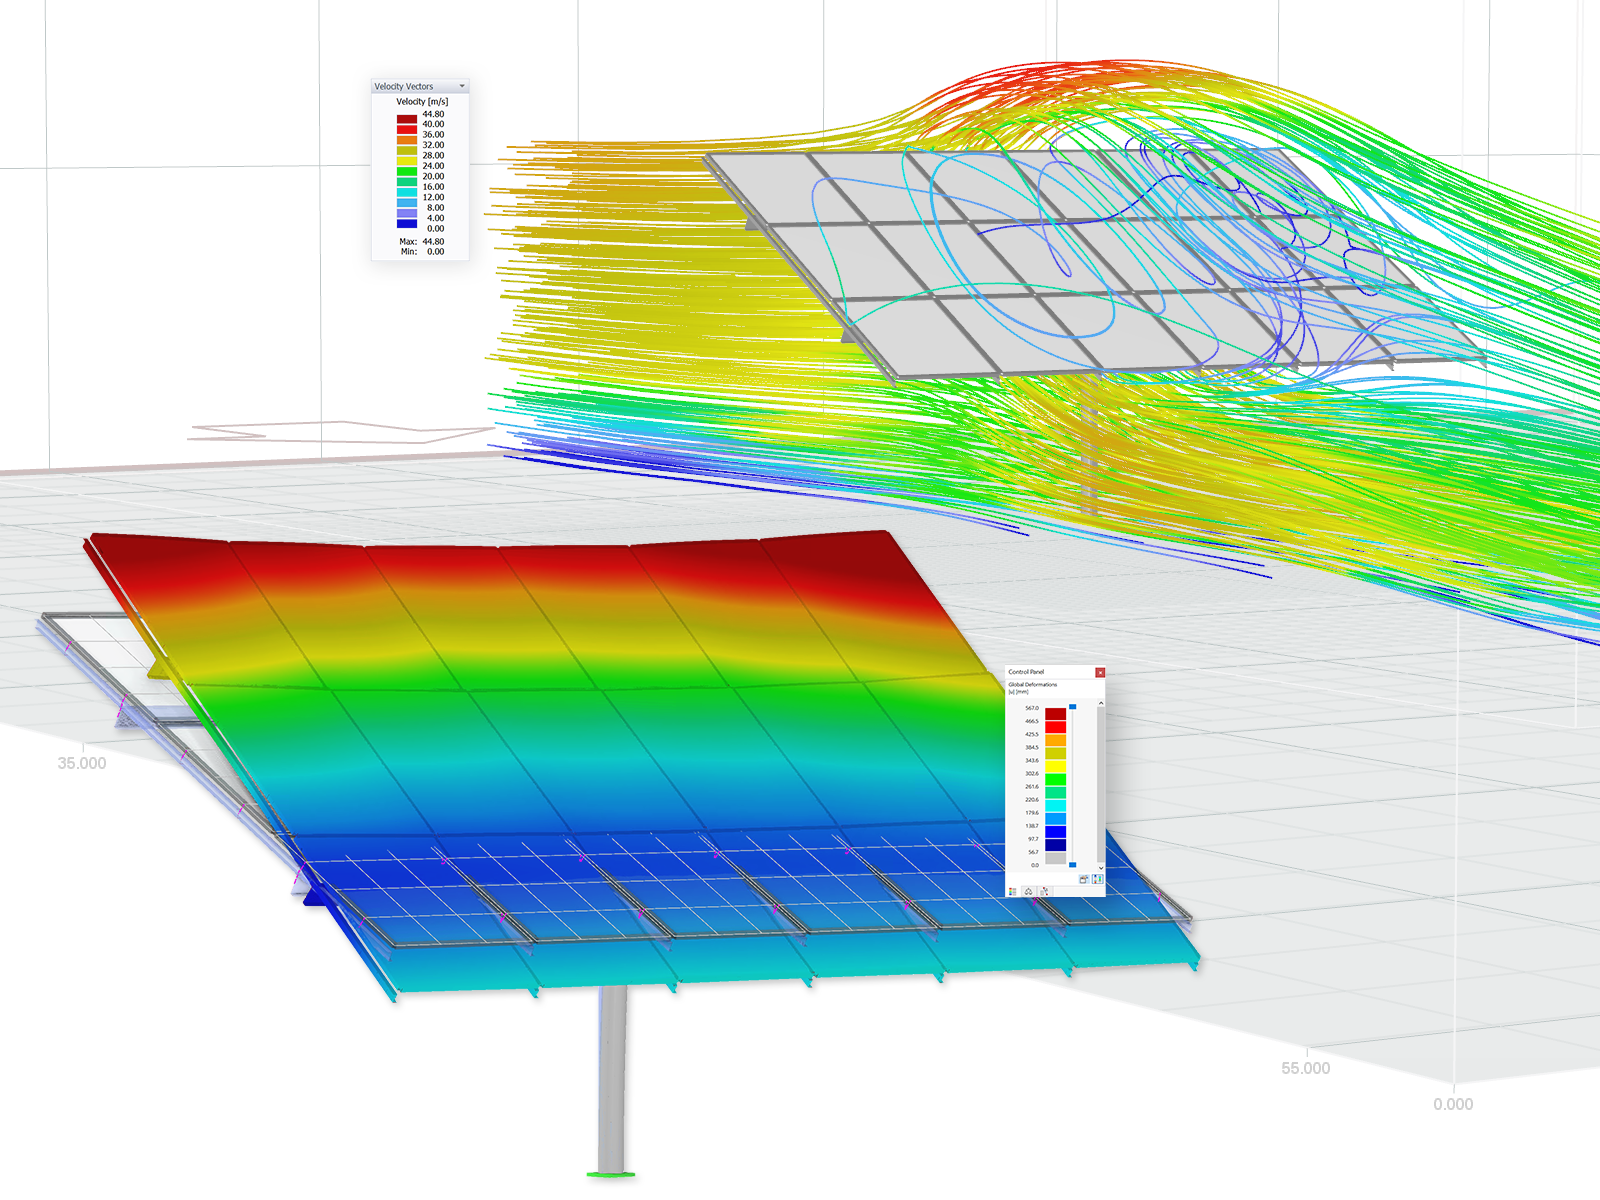This screenshot has width=1600, height=1200.
Task: Select the orange 425.5 deformation swatch
Action: coord(1056,740)
